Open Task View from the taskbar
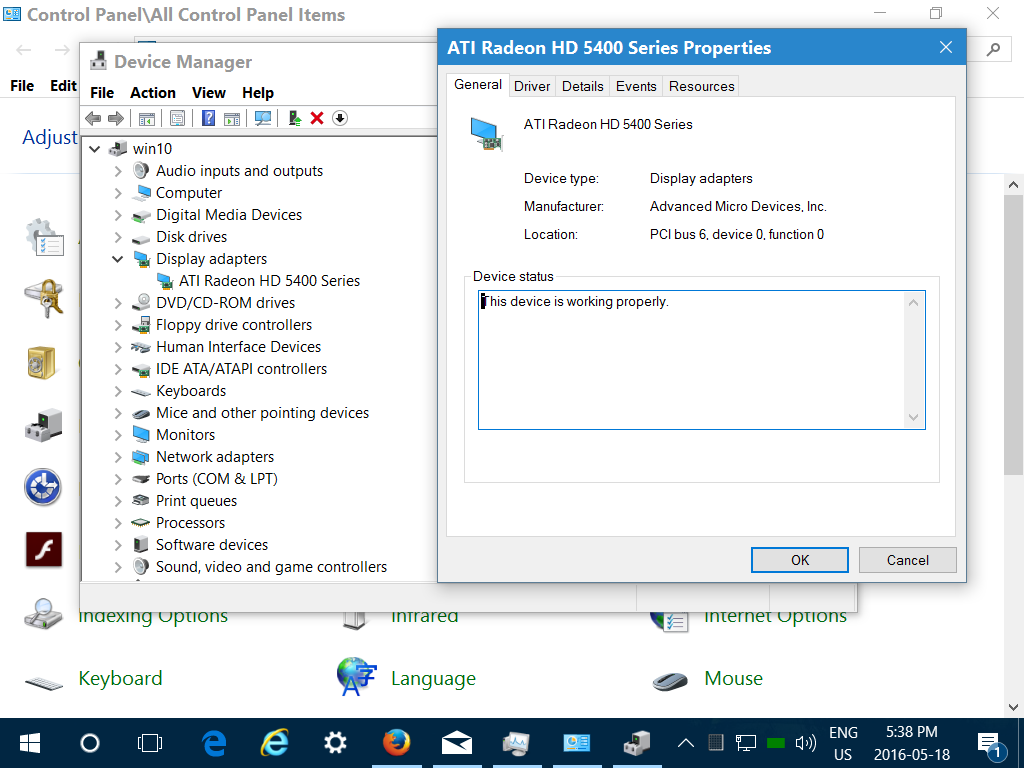 click(x=150, y=743)
